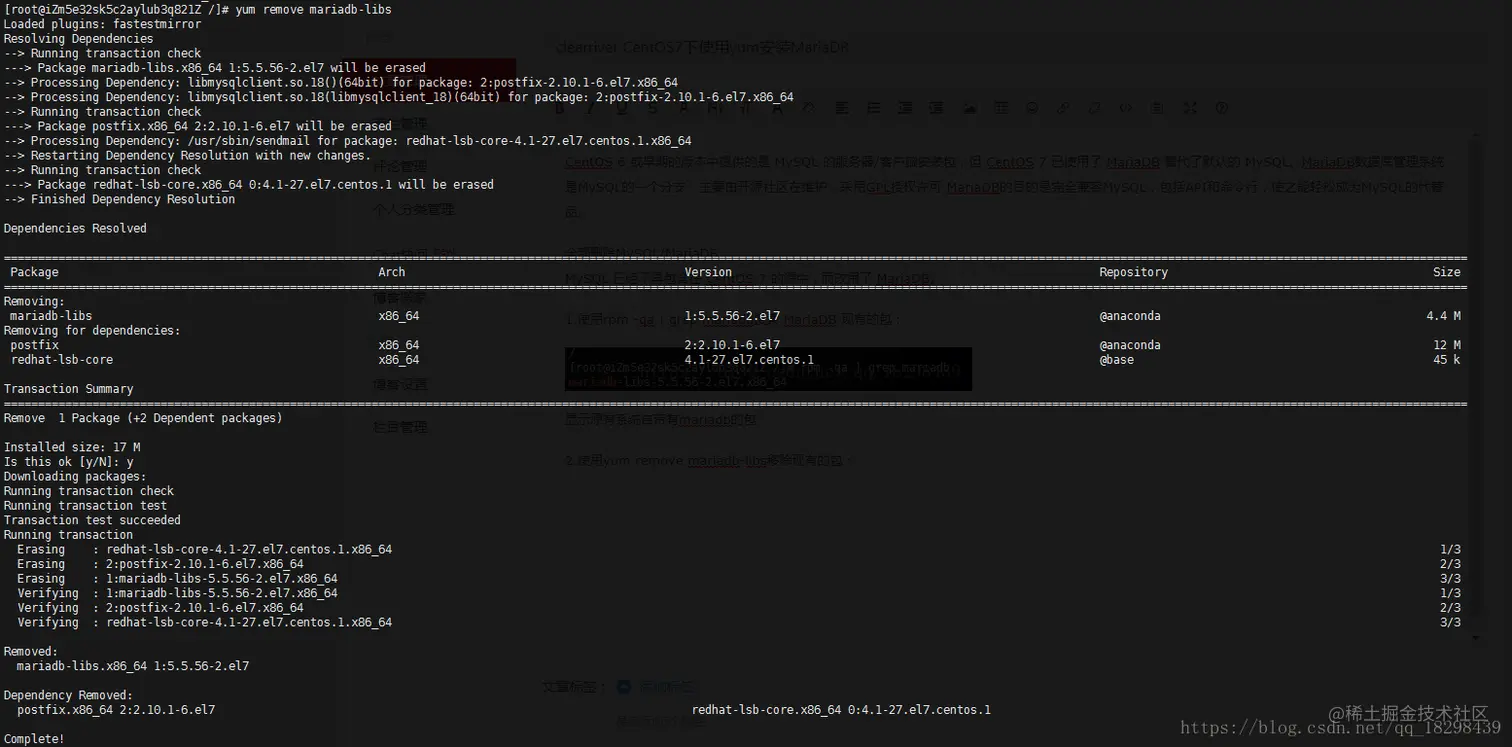Click 'Remove 1 Package (+2 Dependent packages)' line
The width and height of the screenshot is (1512, 747).
tap(143, 418)
